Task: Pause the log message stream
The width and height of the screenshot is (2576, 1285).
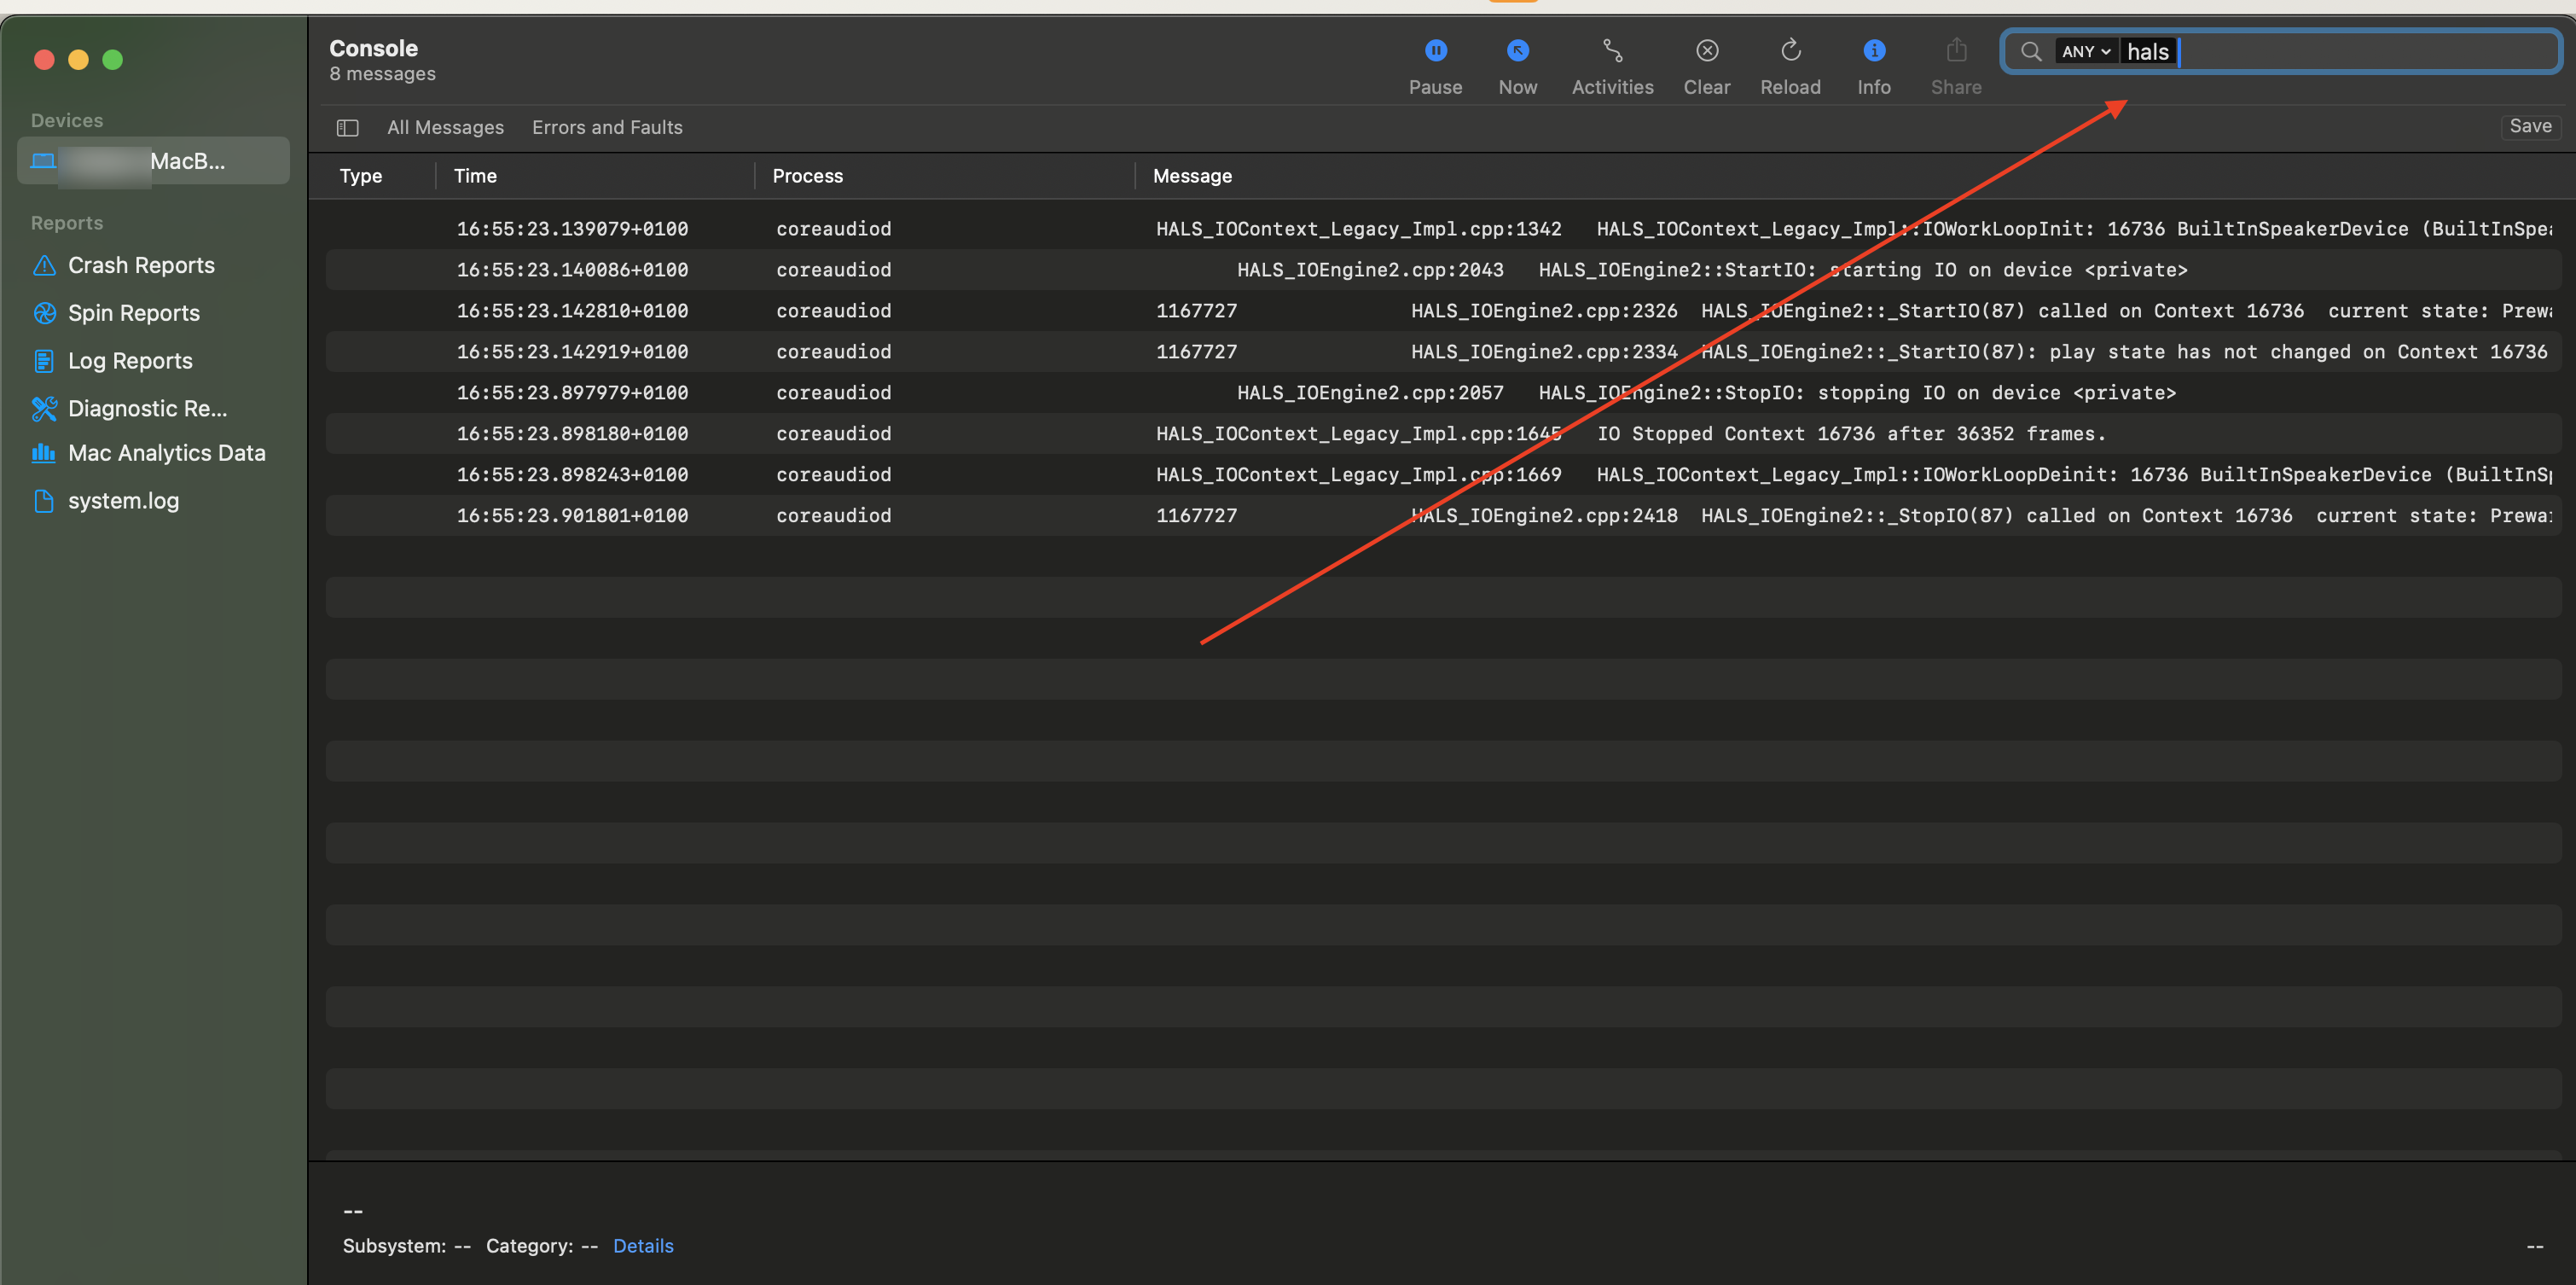Action: point(1435,51)
